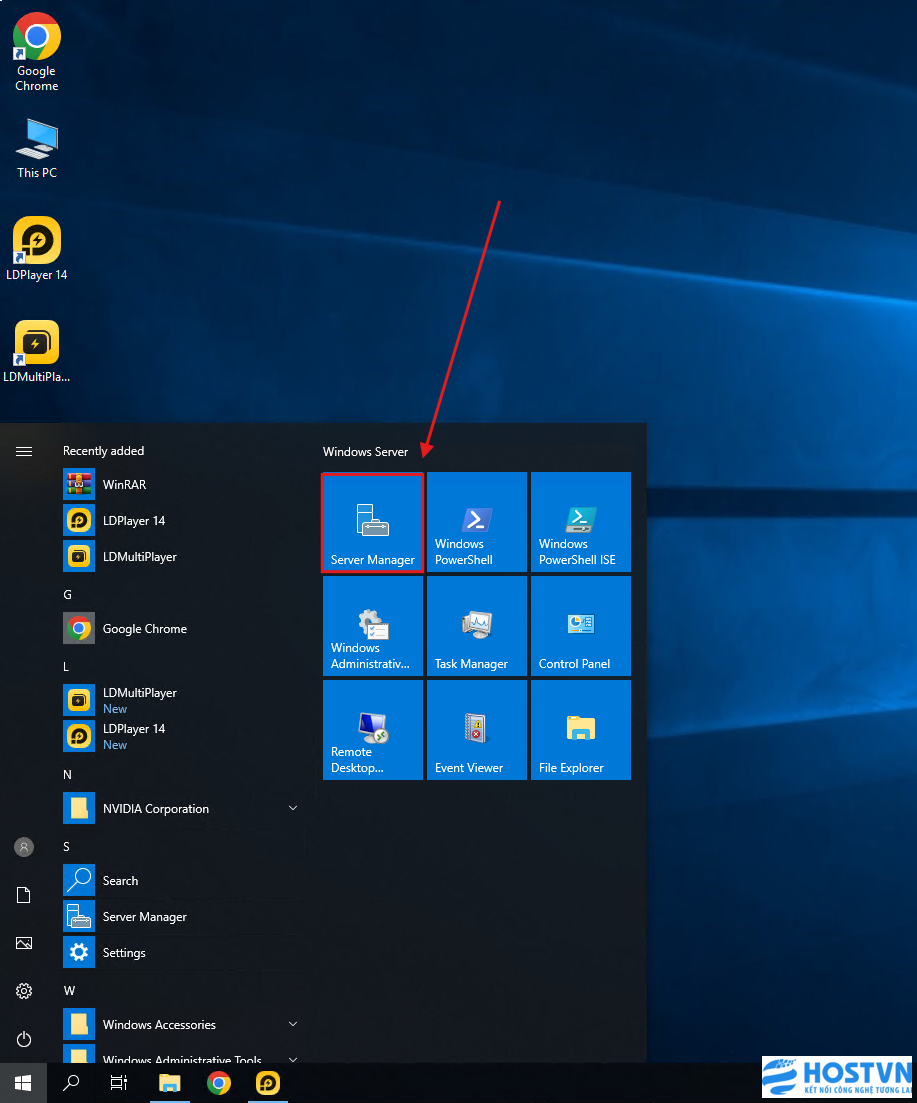The image size is (917, 1103).
Task: Open LDPlayer 14 marked New under L
Action: (183, 737)
